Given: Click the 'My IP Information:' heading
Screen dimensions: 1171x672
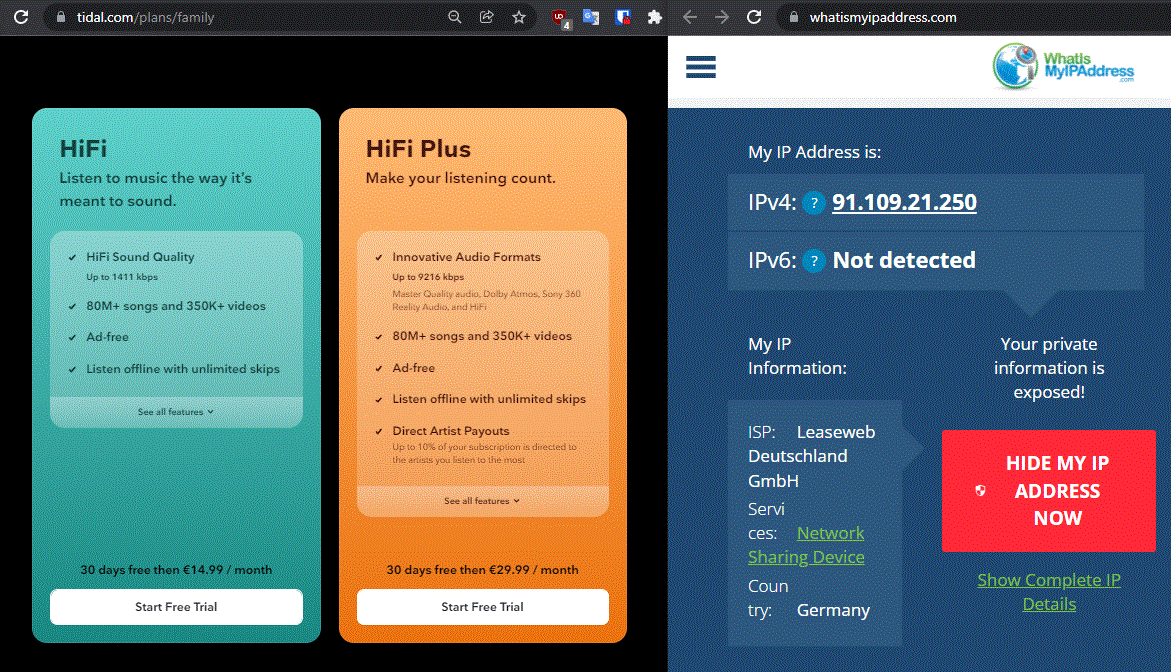Looking at the screenshot, I should click(x=798, y=356).
